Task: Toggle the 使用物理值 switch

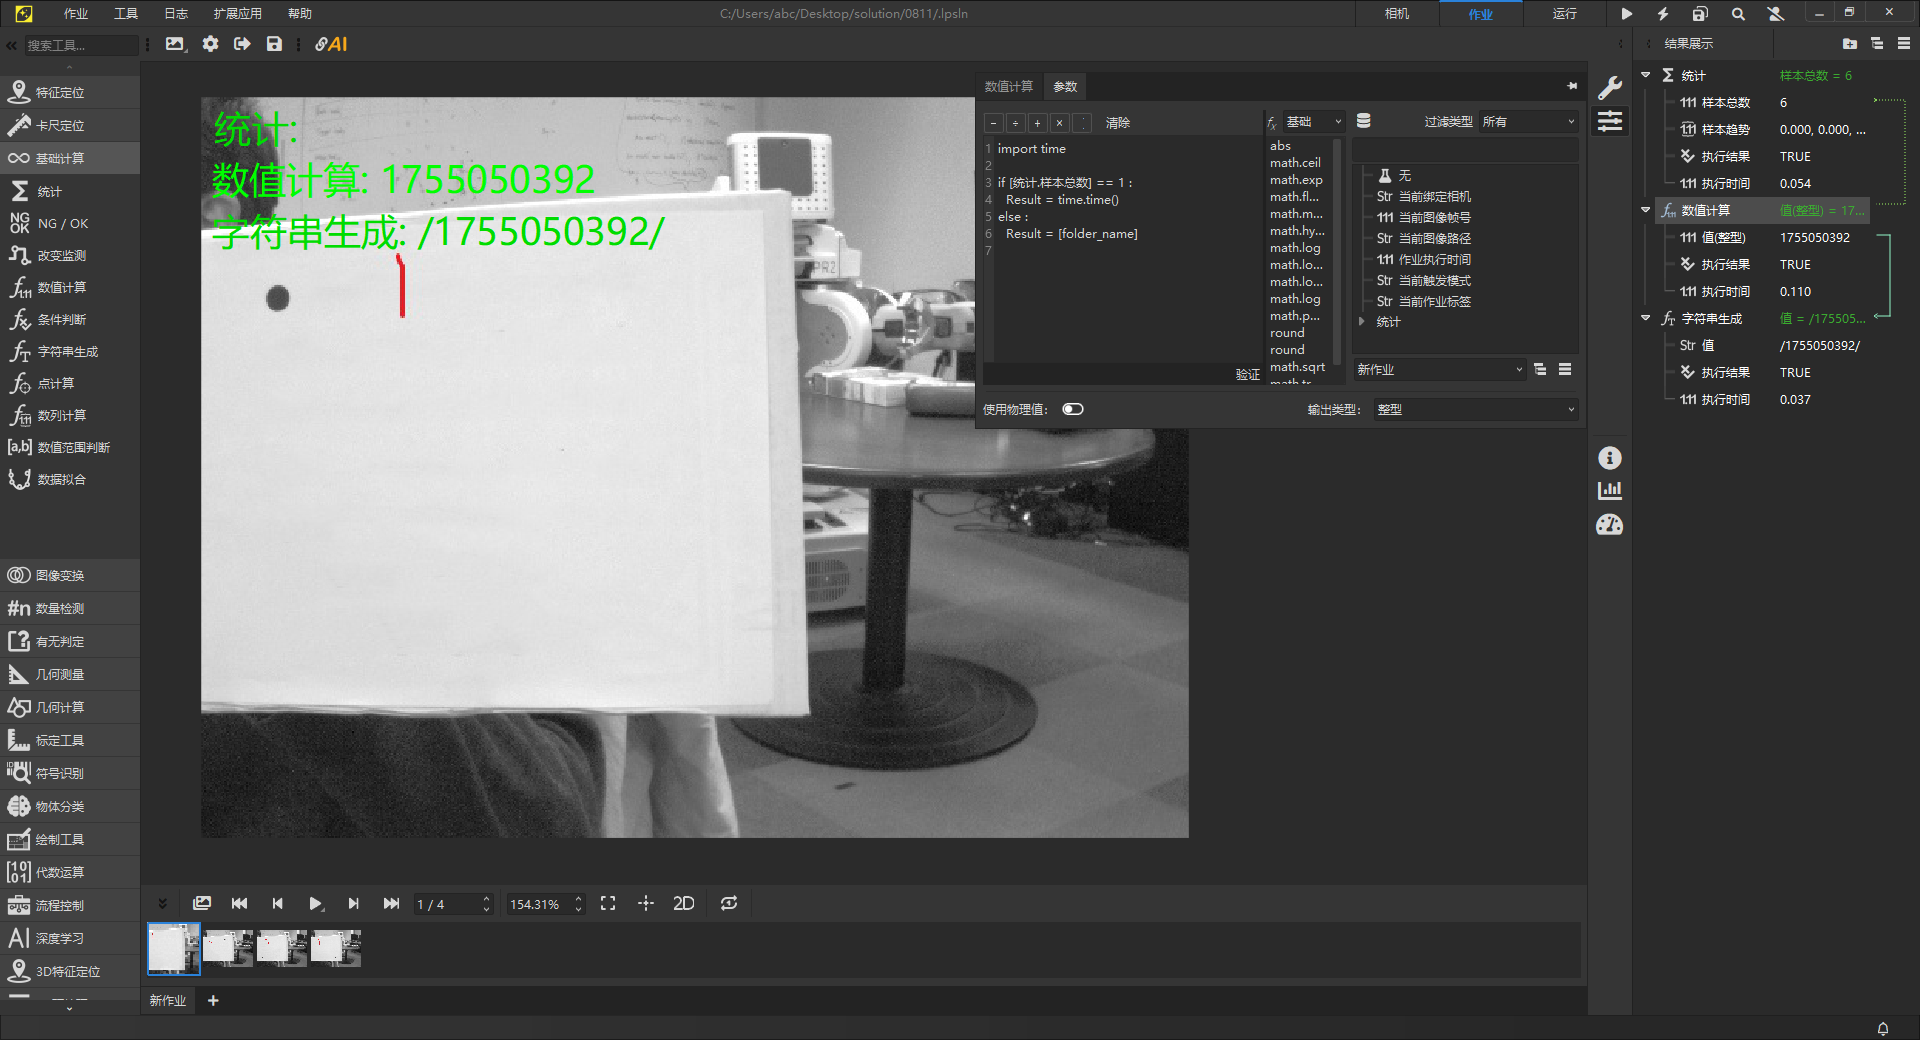Action: (1072, 409)
